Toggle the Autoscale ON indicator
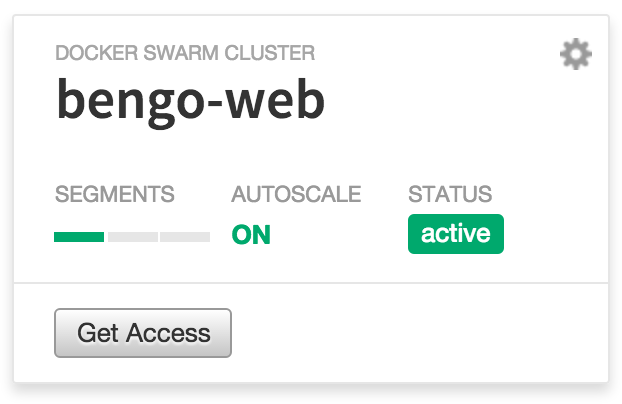The width and height of the screenshot is (622, 404). click(251, 235)
